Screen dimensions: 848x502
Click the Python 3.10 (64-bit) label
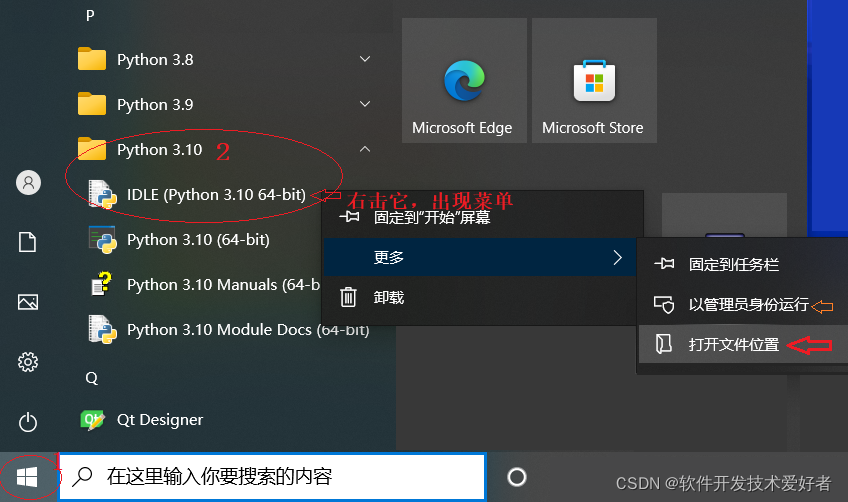pyautogui.click(x=198, y=240)
